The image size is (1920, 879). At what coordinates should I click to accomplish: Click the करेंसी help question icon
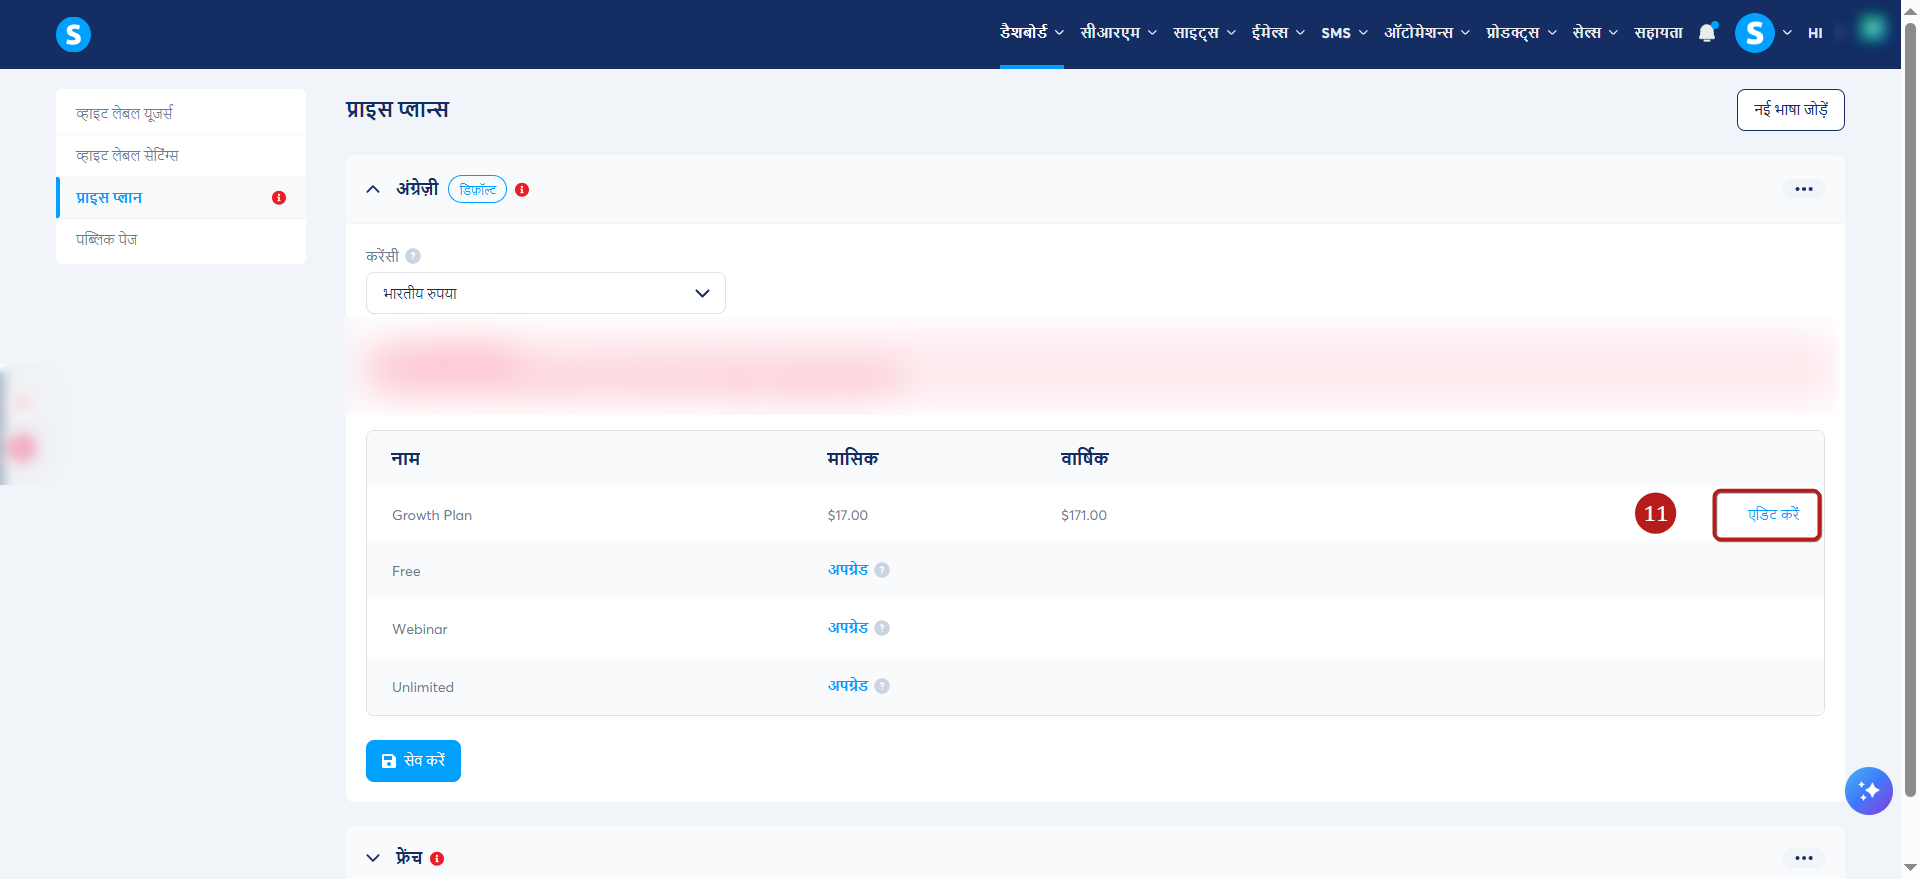coord(413,256)
